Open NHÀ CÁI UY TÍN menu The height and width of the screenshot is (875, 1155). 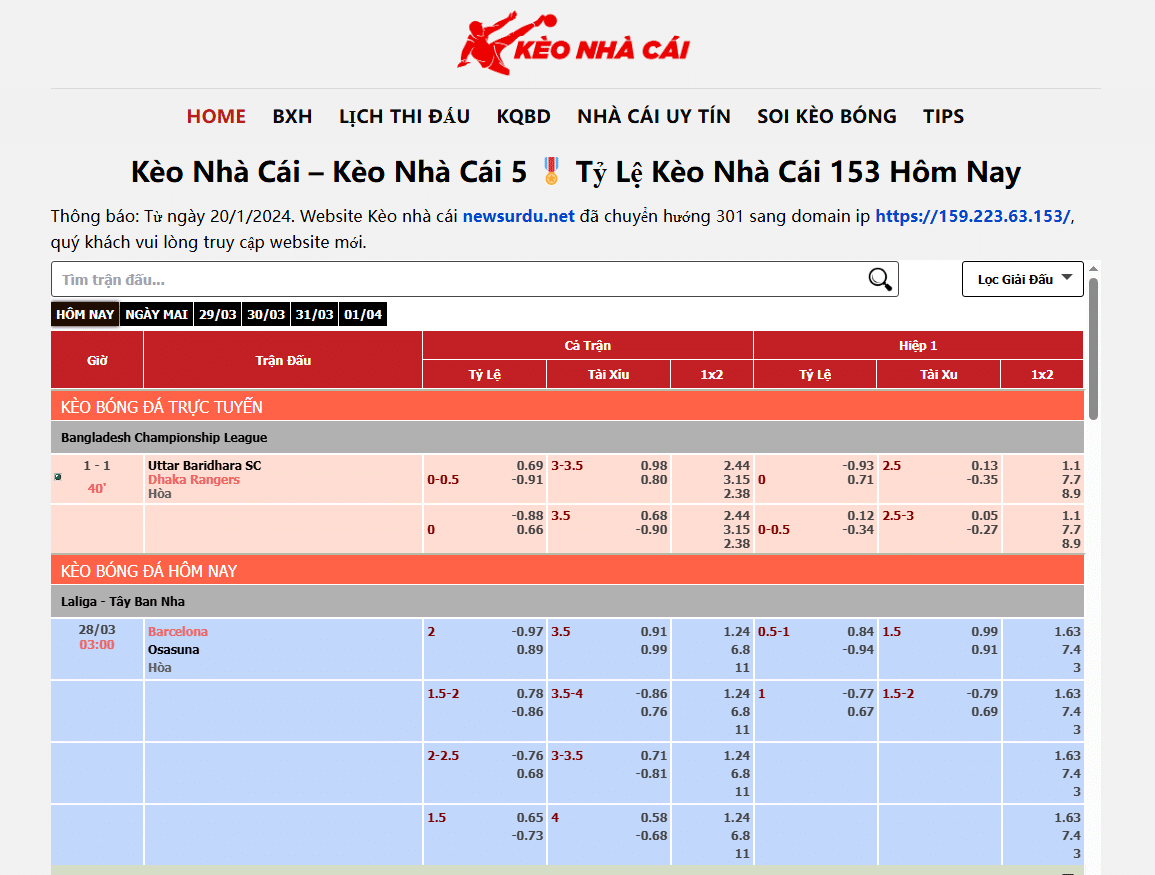654,116
